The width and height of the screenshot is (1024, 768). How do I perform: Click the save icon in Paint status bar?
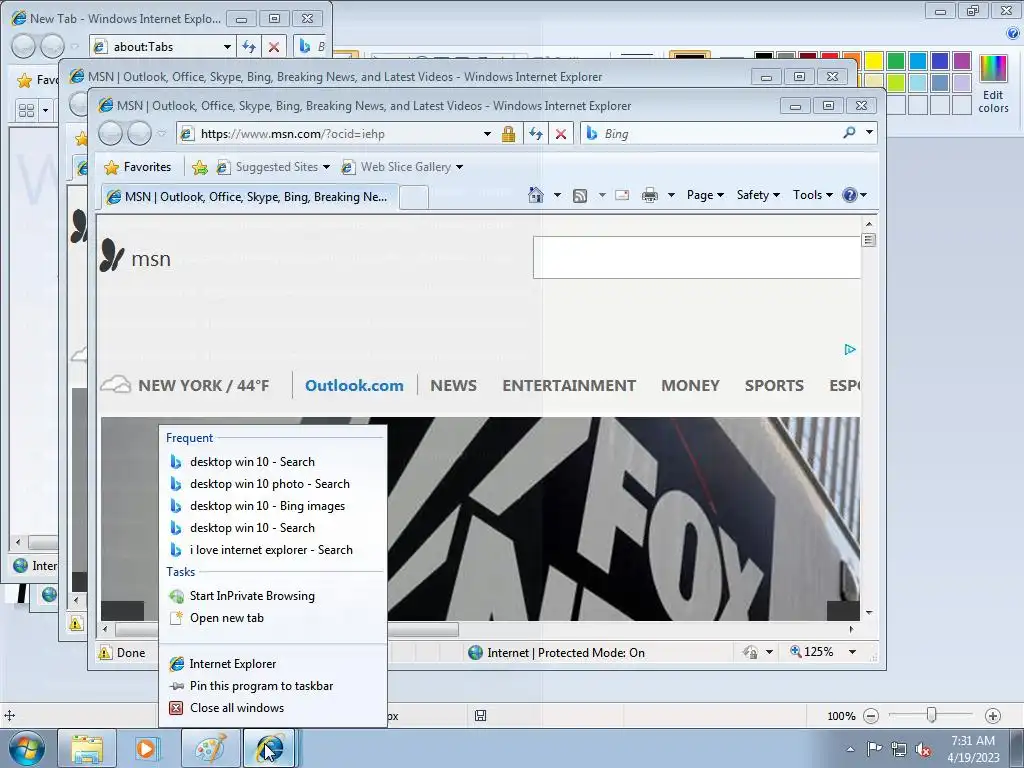[480, 716]
